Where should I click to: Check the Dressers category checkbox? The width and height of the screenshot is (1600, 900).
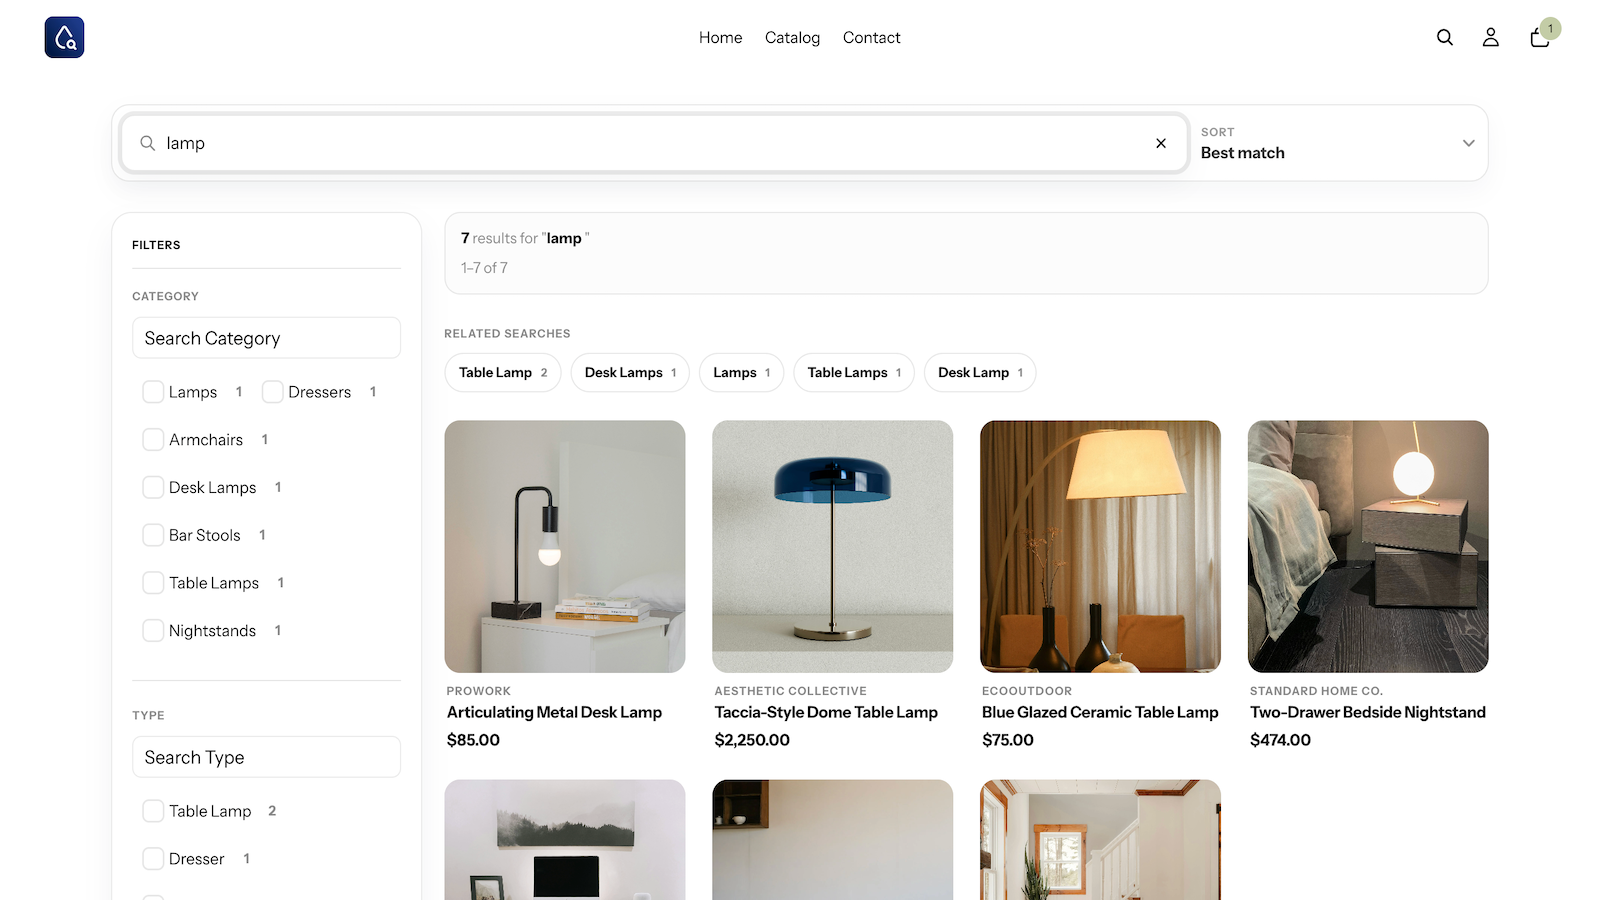tap(272, 392)
